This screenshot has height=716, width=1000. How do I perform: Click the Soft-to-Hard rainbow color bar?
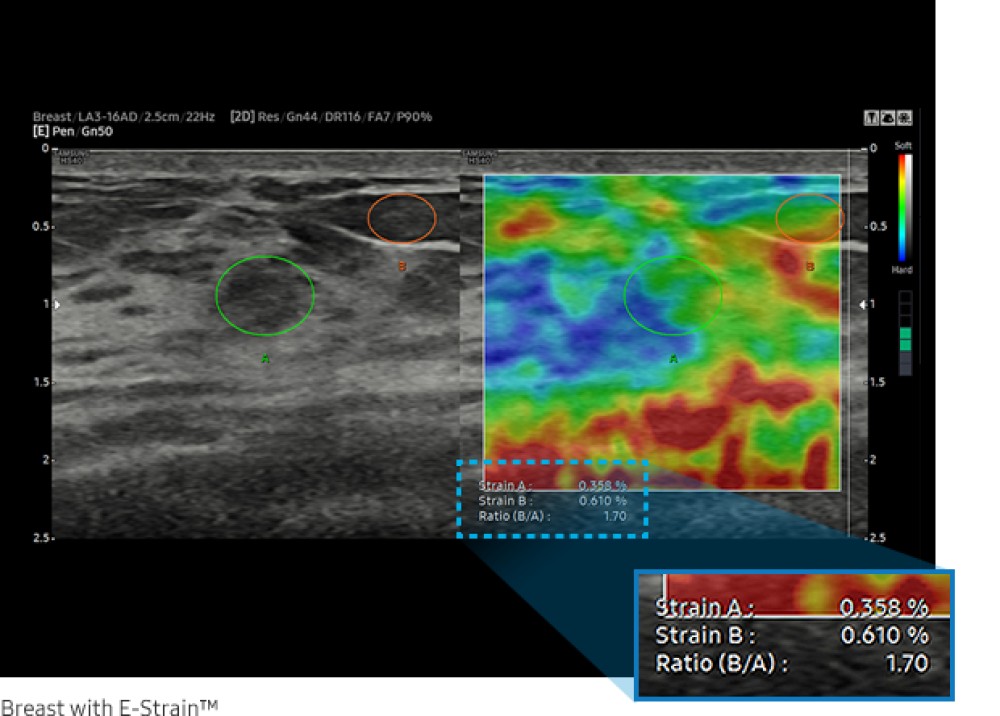pos(905,207)
